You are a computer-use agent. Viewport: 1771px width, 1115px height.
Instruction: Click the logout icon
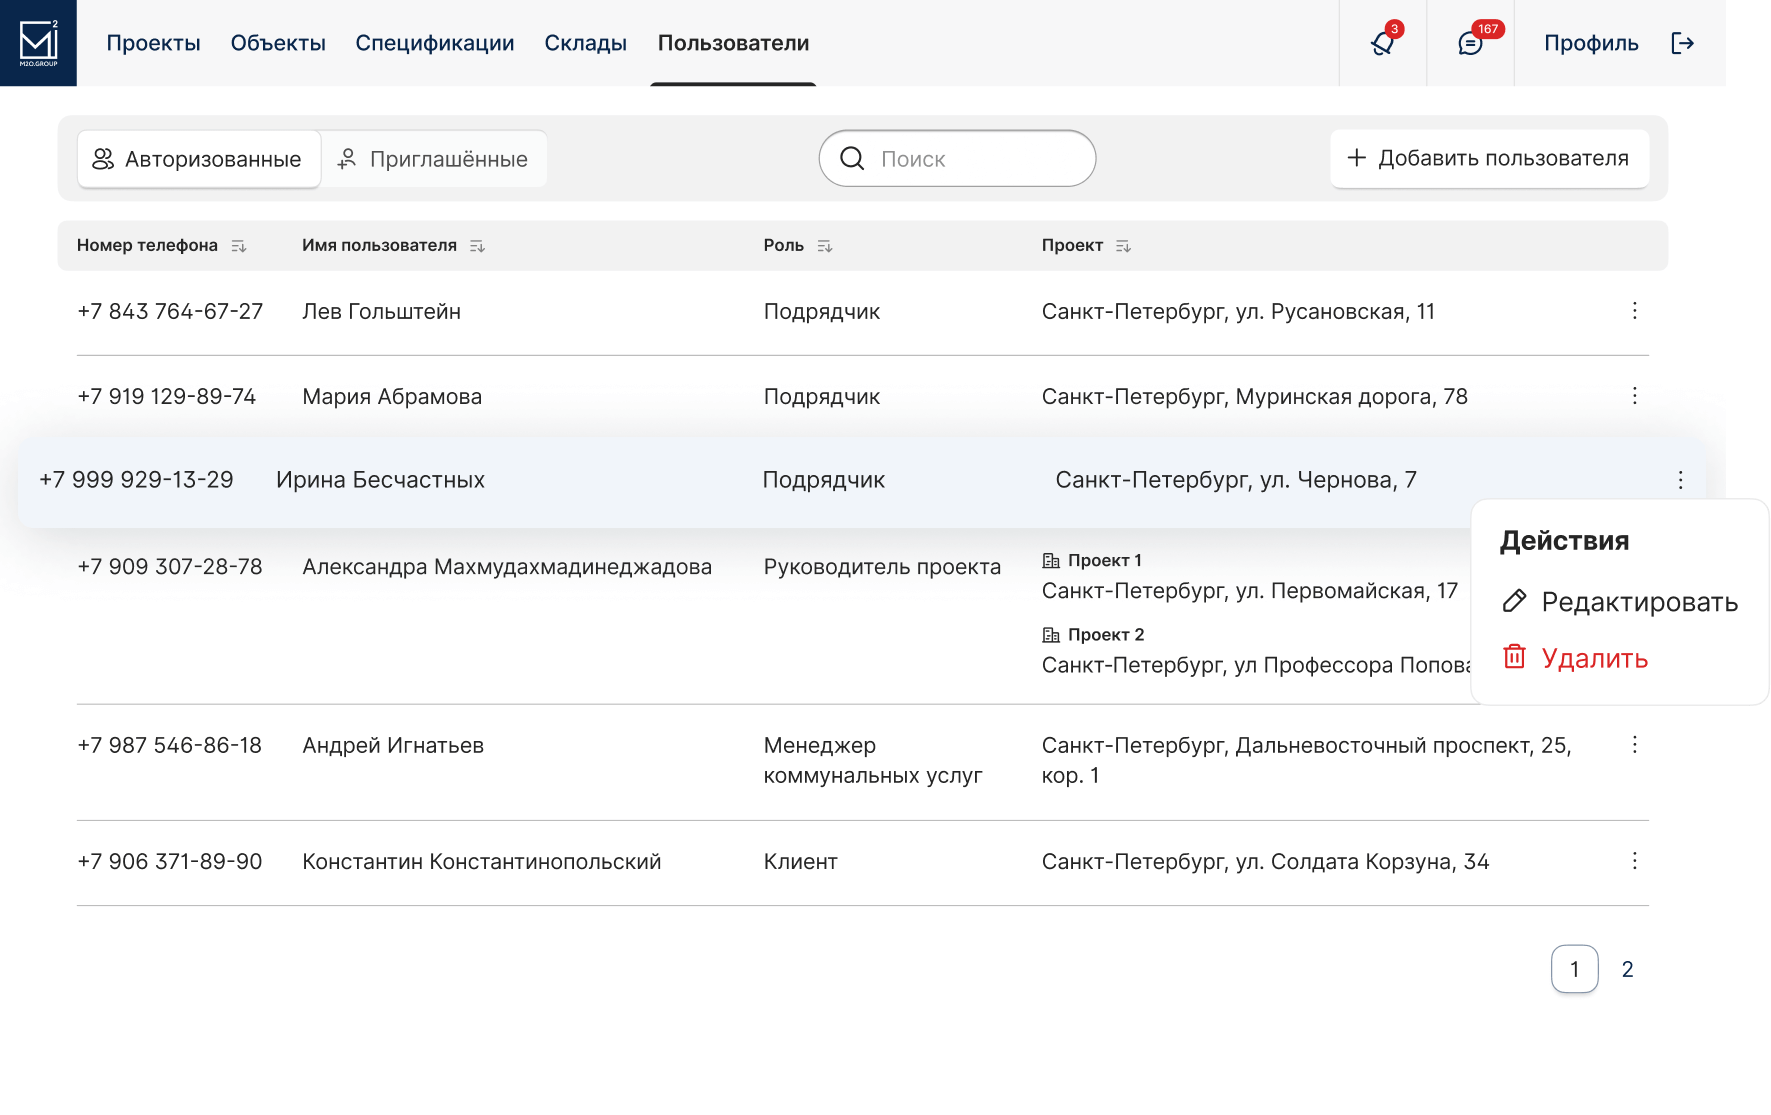click(1683, 43)
